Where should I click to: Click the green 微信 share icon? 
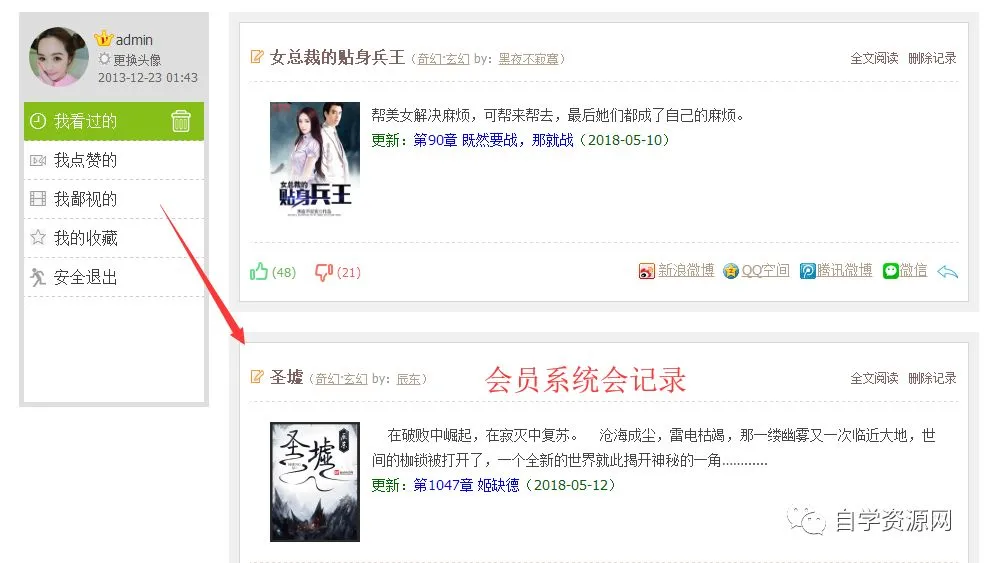click(x=890, y=271)
